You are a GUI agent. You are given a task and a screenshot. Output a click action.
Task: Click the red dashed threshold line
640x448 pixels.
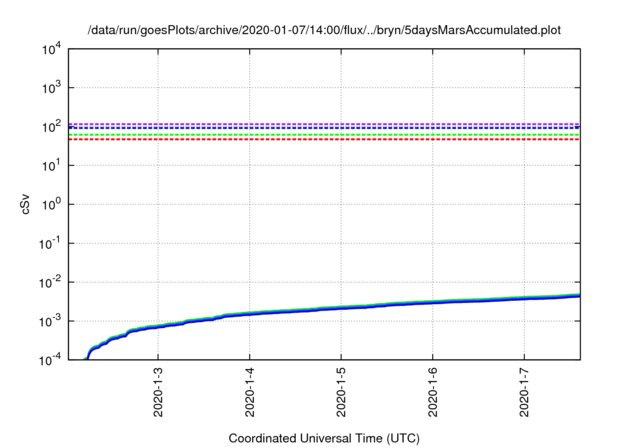[x=324, y=140]
